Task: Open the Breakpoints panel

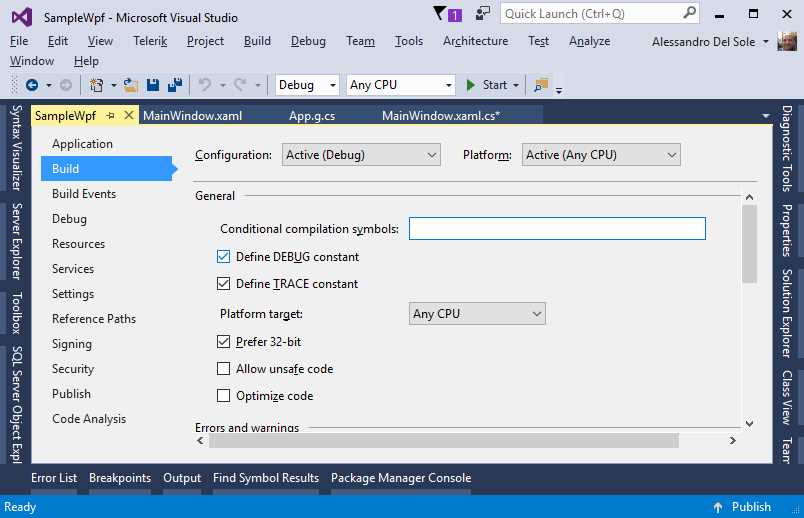Action: (x=120, y=478)
